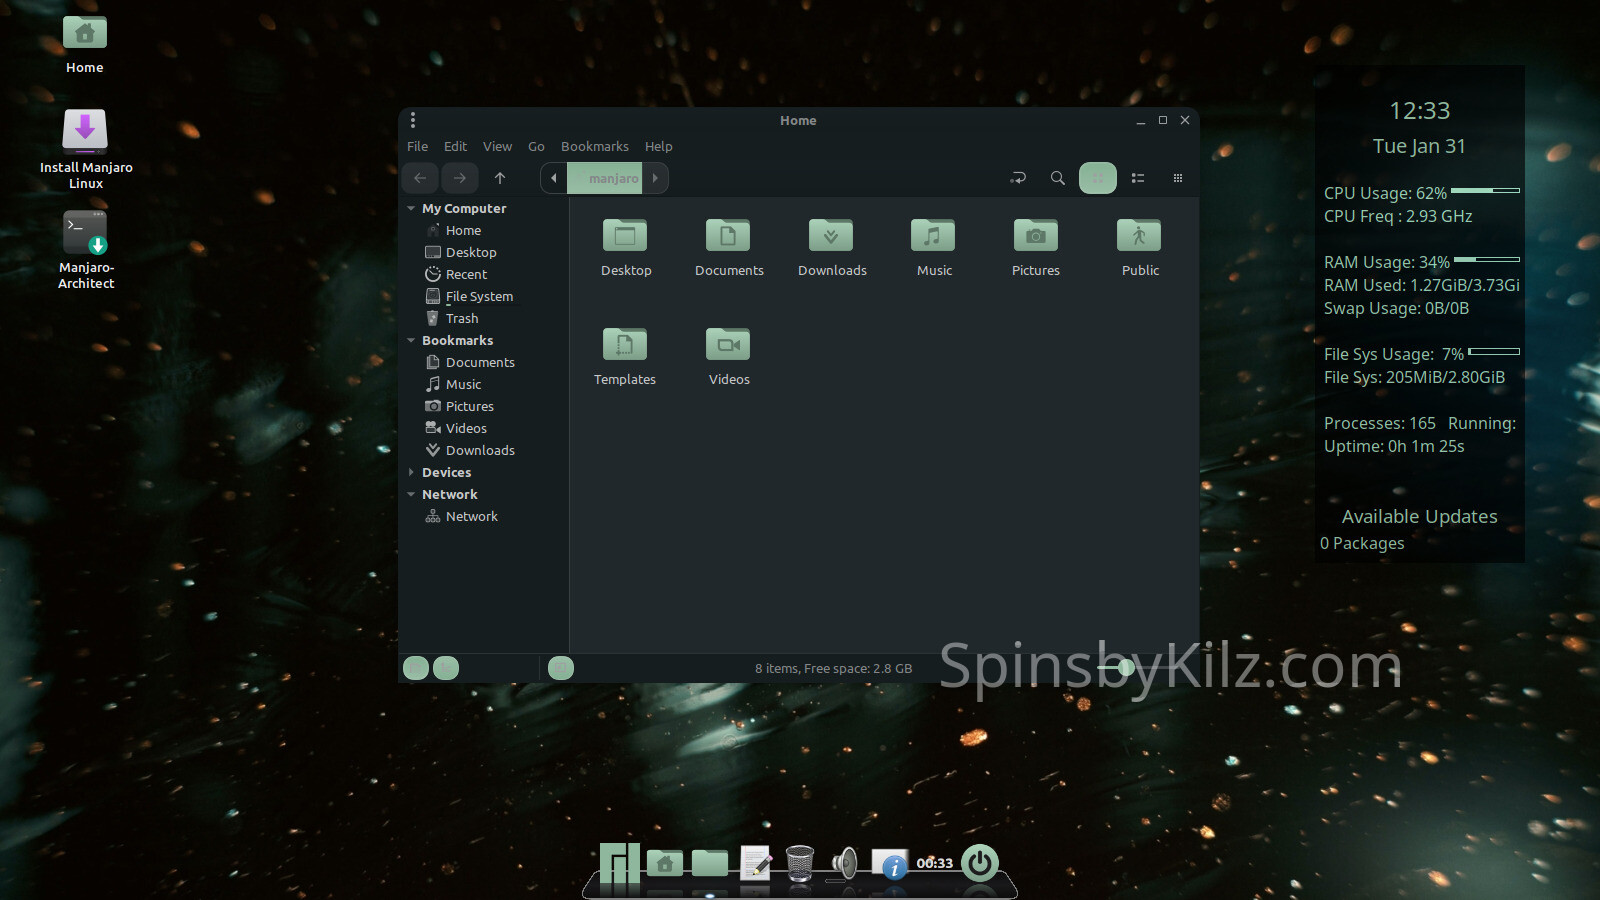Switch to list view

[1138, 178]
